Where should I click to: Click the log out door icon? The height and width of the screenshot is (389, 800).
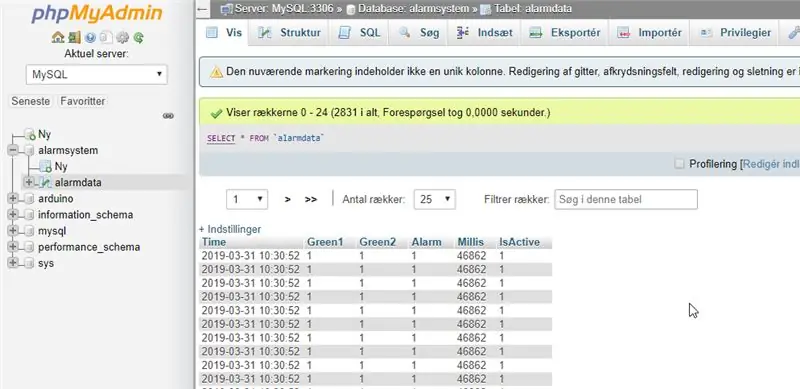(74, 37)
